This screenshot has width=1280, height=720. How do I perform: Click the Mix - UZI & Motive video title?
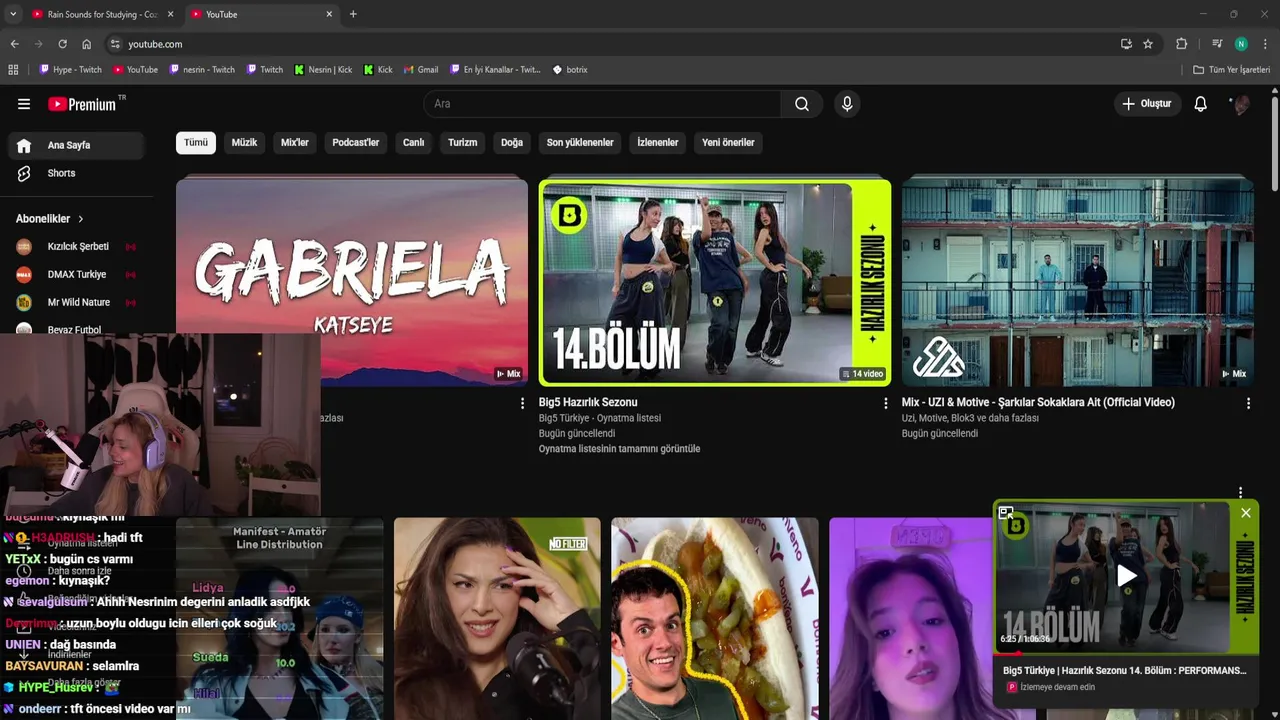click(1038, 402)
